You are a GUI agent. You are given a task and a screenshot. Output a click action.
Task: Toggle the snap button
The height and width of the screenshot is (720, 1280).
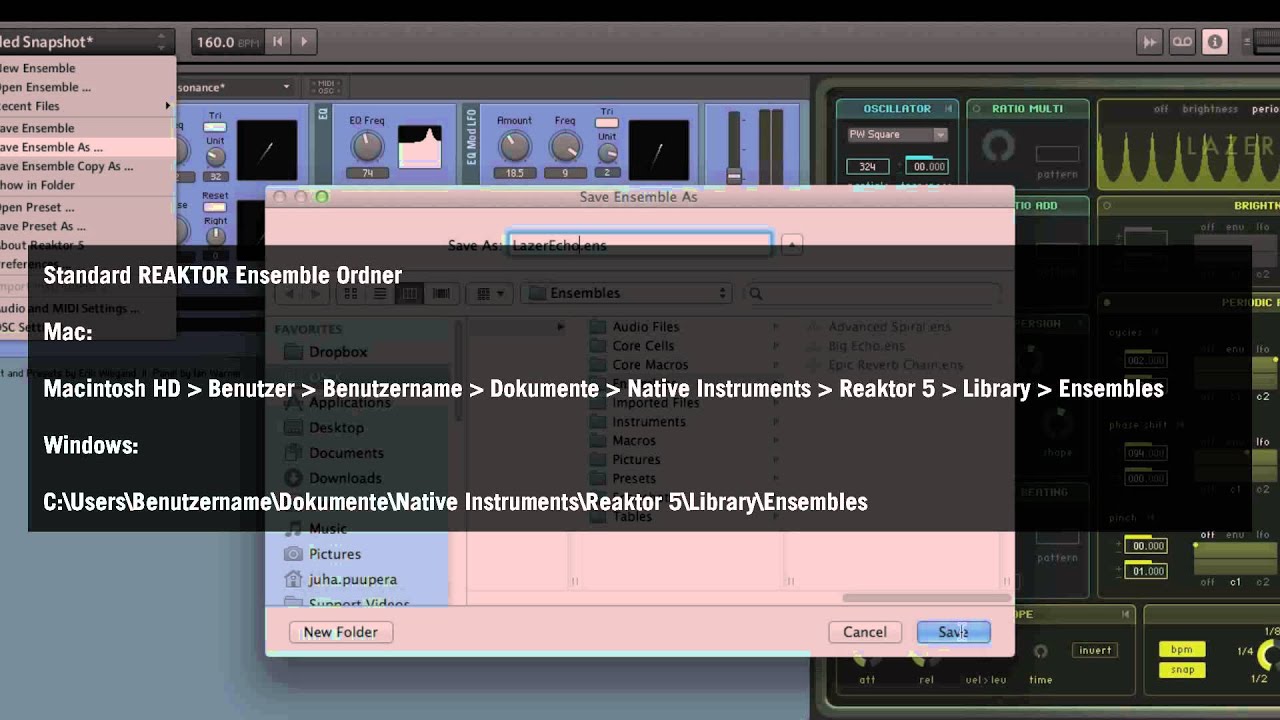point(1182,669)
